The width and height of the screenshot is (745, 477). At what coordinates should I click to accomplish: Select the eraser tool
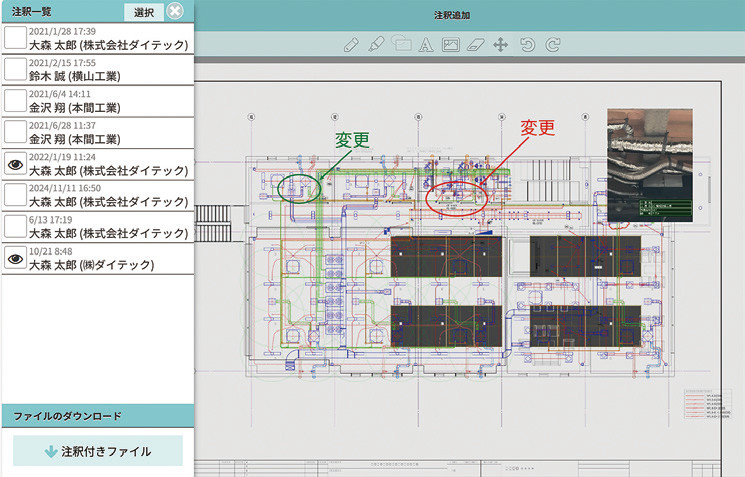coord(476,45)
